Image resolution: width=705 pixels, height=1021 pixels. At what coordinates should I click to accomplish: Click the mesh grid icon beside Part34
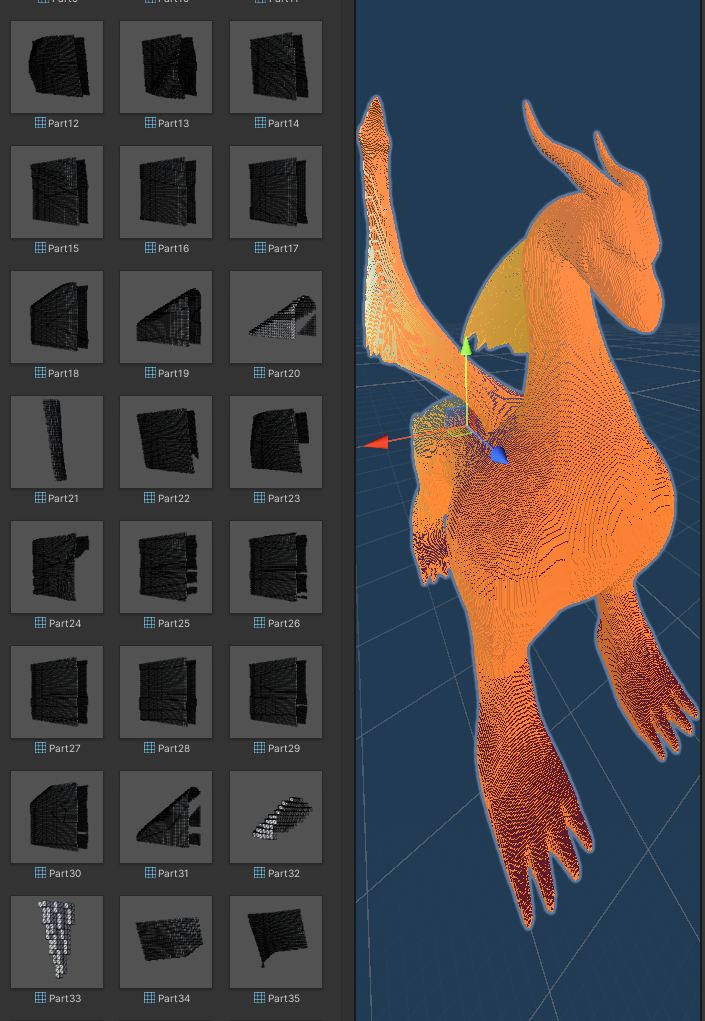tap(150, 998)
